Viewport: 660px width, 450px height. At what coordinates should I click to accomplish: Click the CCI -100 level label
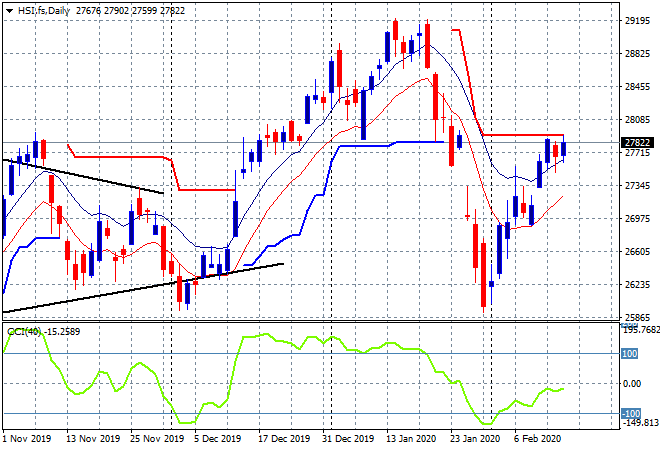pyautogui.click(x=631, y=413)
